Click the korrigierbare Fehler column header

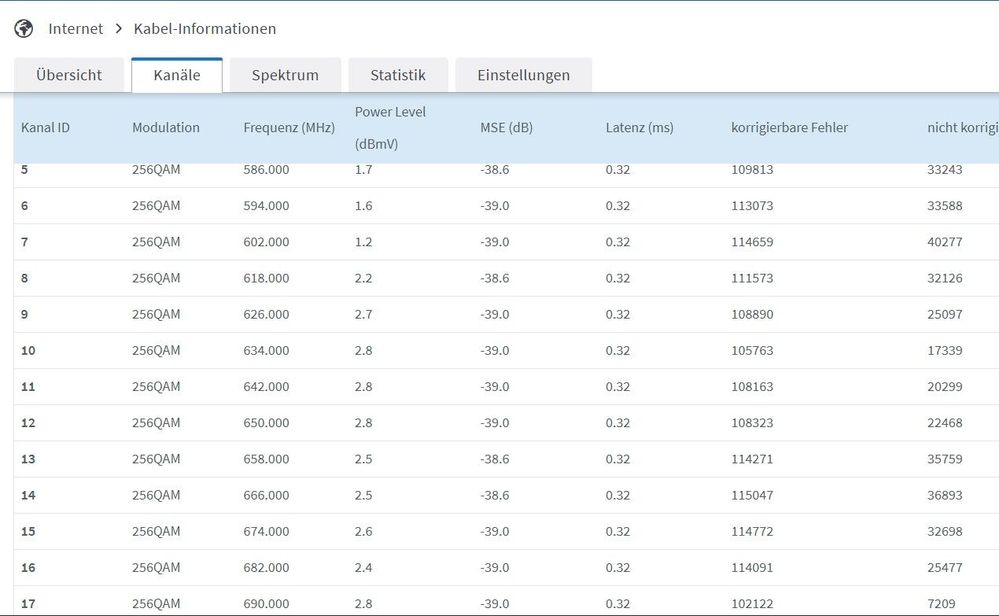coord(790,128)
